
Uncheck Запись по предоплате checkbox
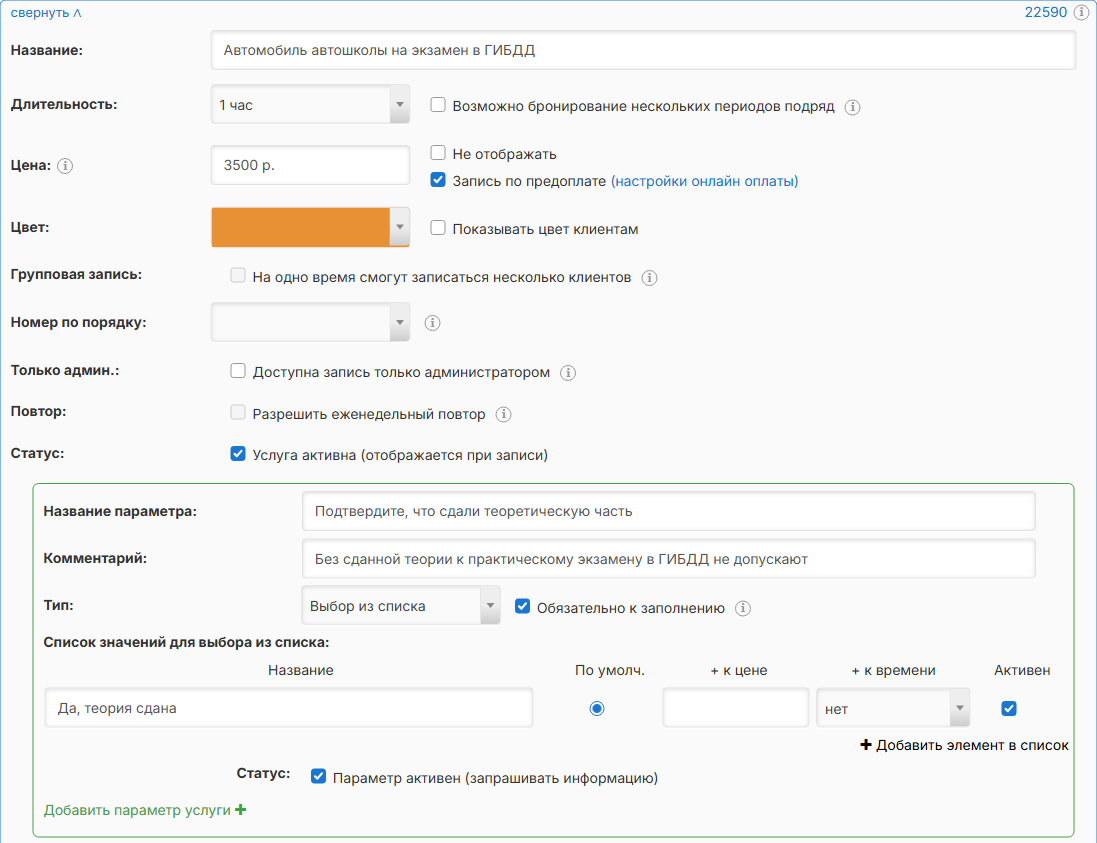(x=438, y=180)
